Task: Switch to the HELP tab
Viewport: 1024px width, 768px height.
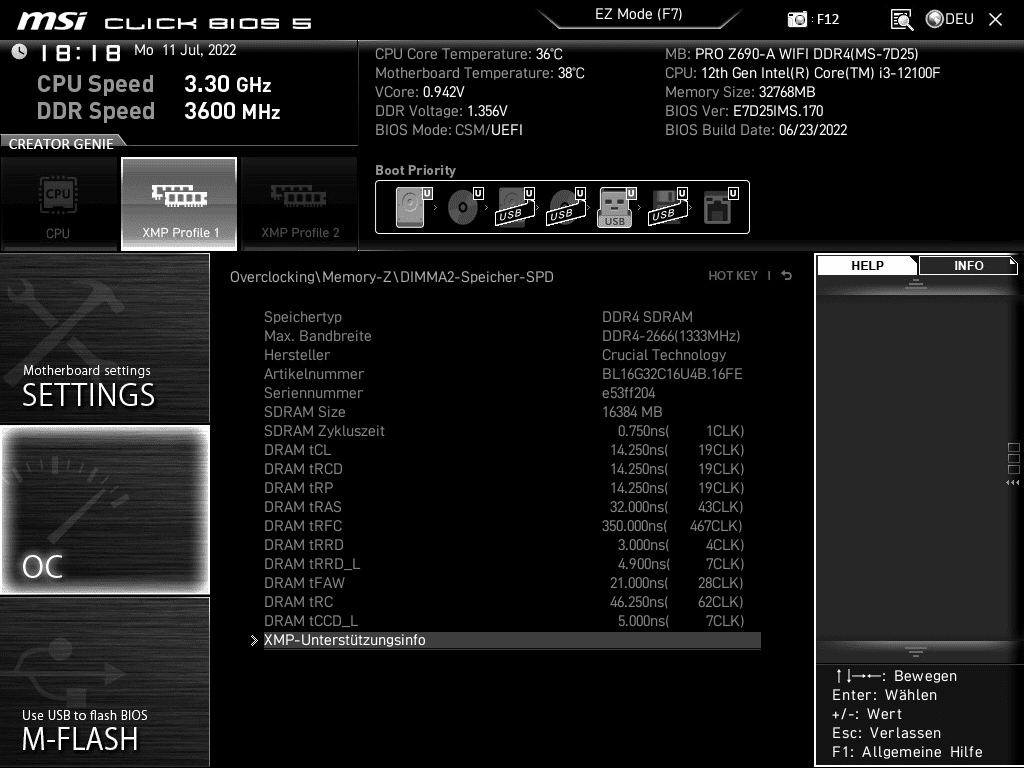Action: click(867, 266)
